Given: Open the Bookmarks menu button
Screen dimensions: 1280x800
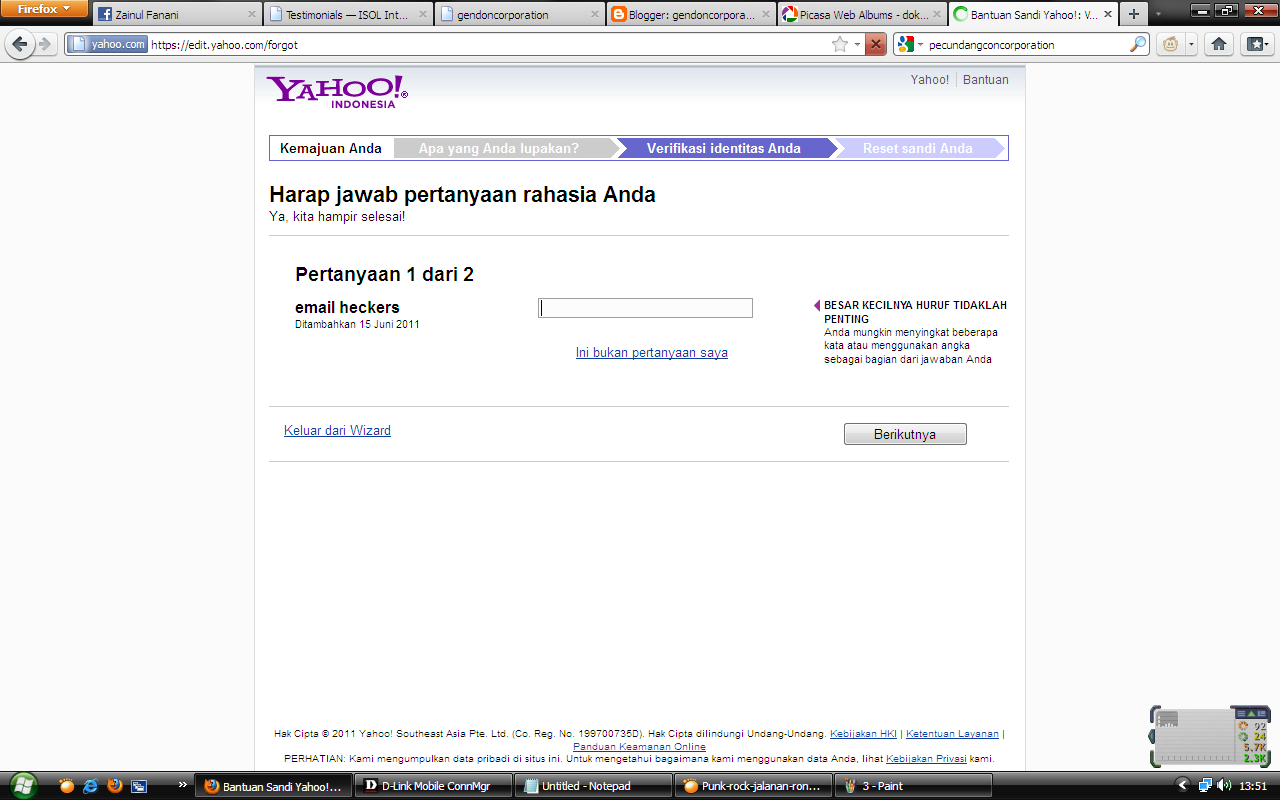Looking at the screenshot, I should (1257, 44).
